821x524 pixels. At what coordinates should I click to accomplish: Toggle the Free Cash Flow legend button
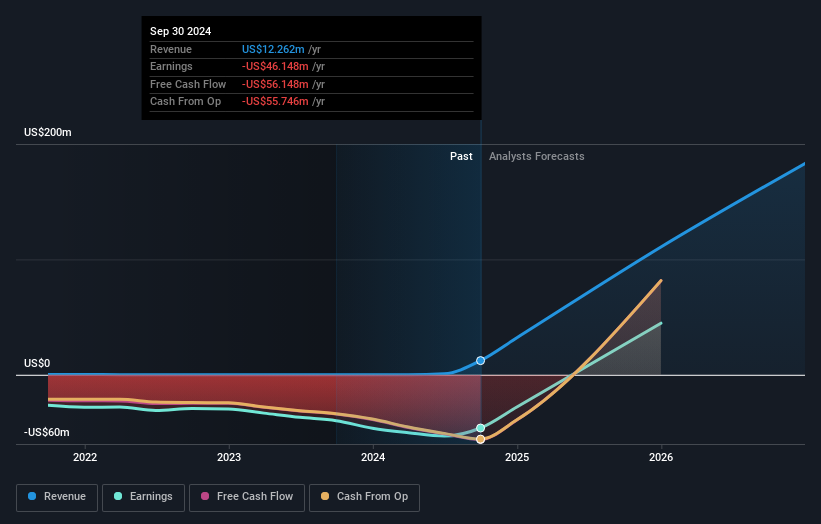click(247, 497)
